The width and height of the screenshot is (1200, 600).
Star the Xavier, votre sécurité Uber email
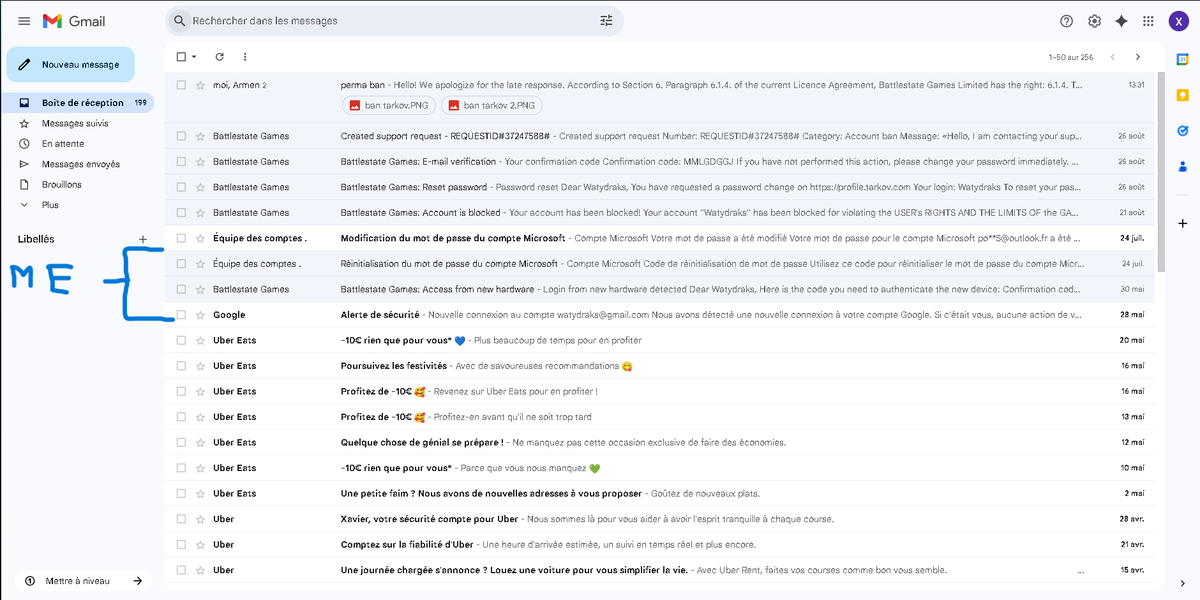point(200,519)
